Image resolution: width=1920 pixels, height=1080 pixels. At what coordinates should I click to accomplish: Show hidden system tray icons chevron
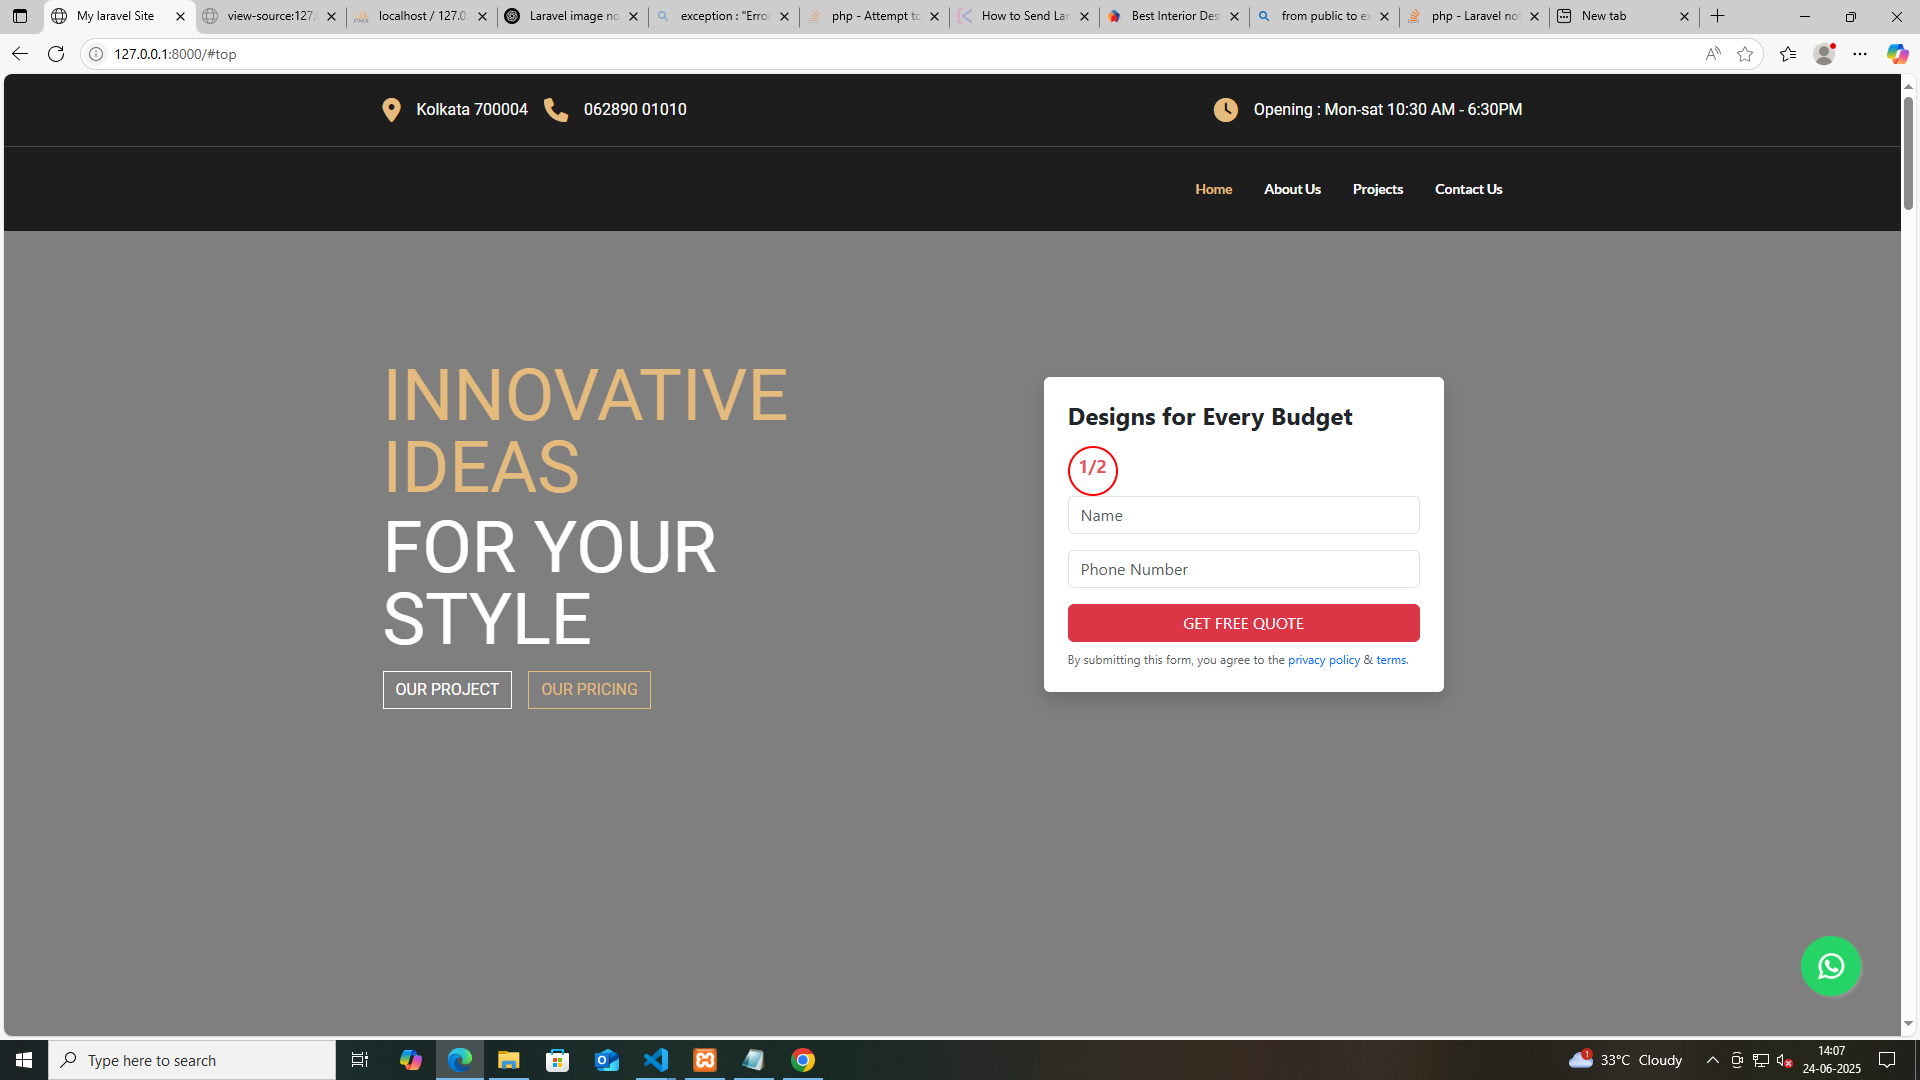(1713, 1060)
